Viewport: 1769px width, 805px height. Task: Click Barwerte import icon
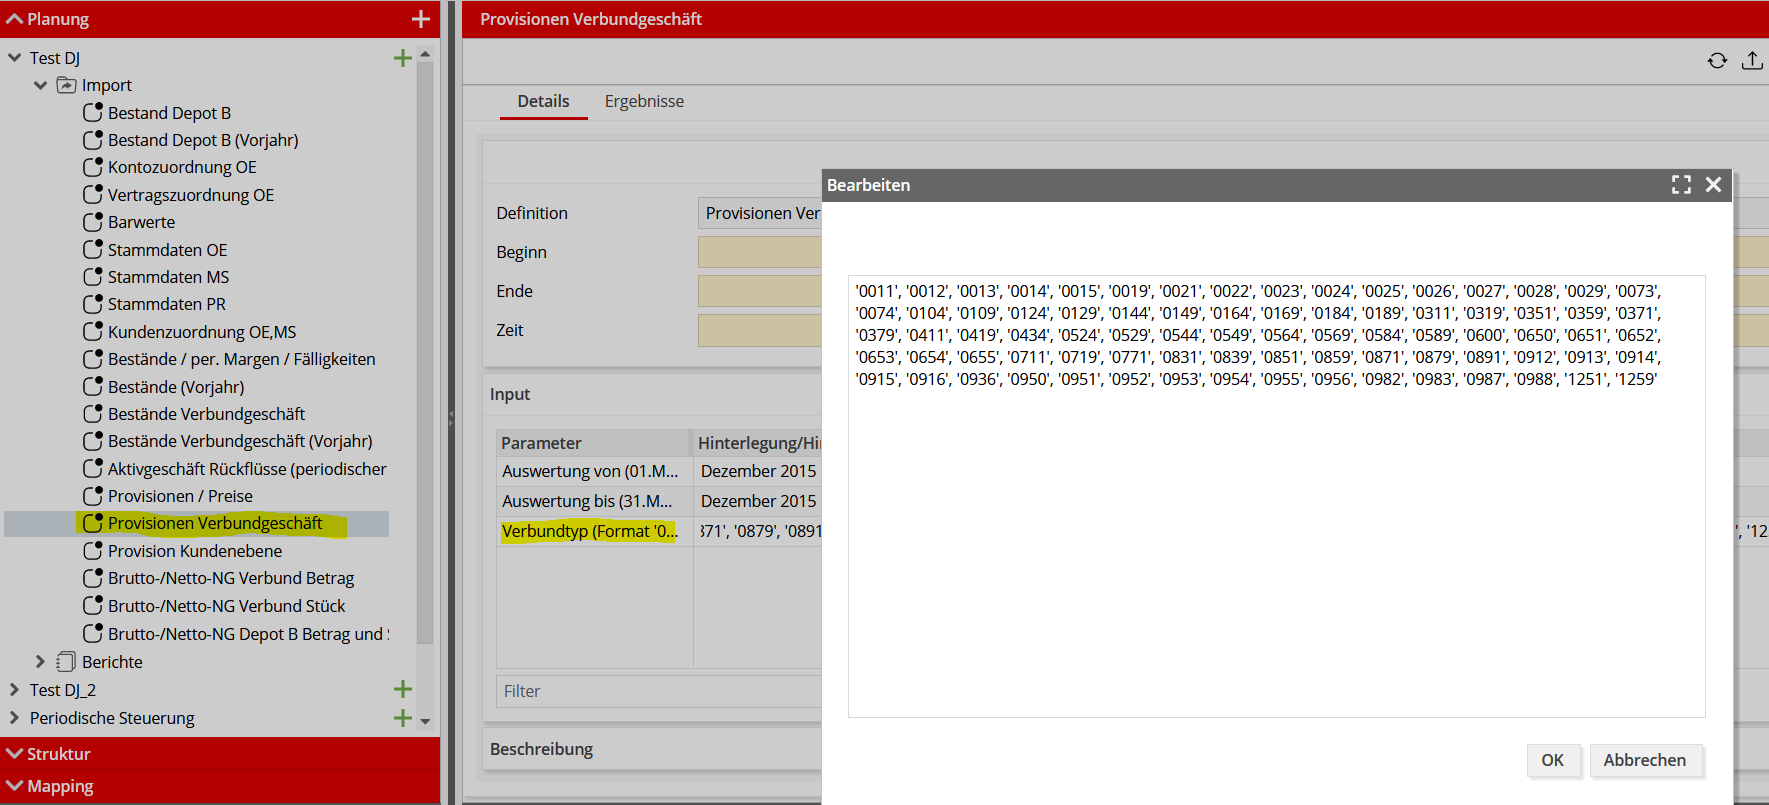click(93, 221)
